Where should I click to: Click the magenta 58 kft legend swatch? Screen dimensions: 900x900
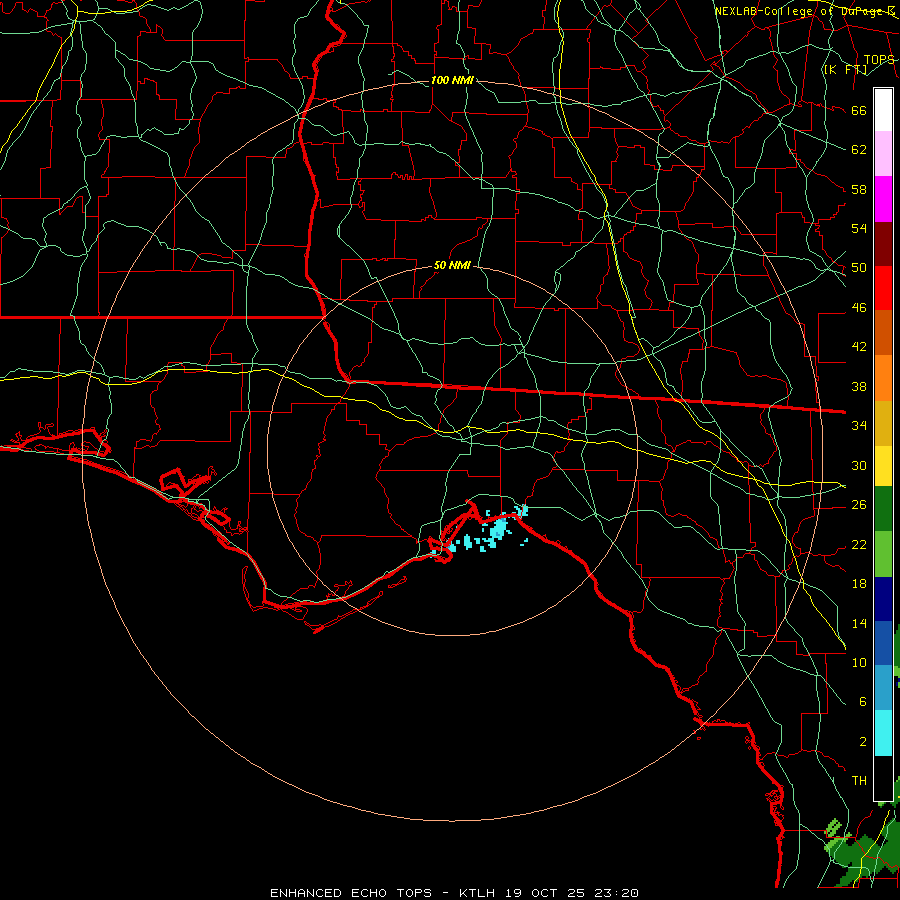(x=883, y=199)
